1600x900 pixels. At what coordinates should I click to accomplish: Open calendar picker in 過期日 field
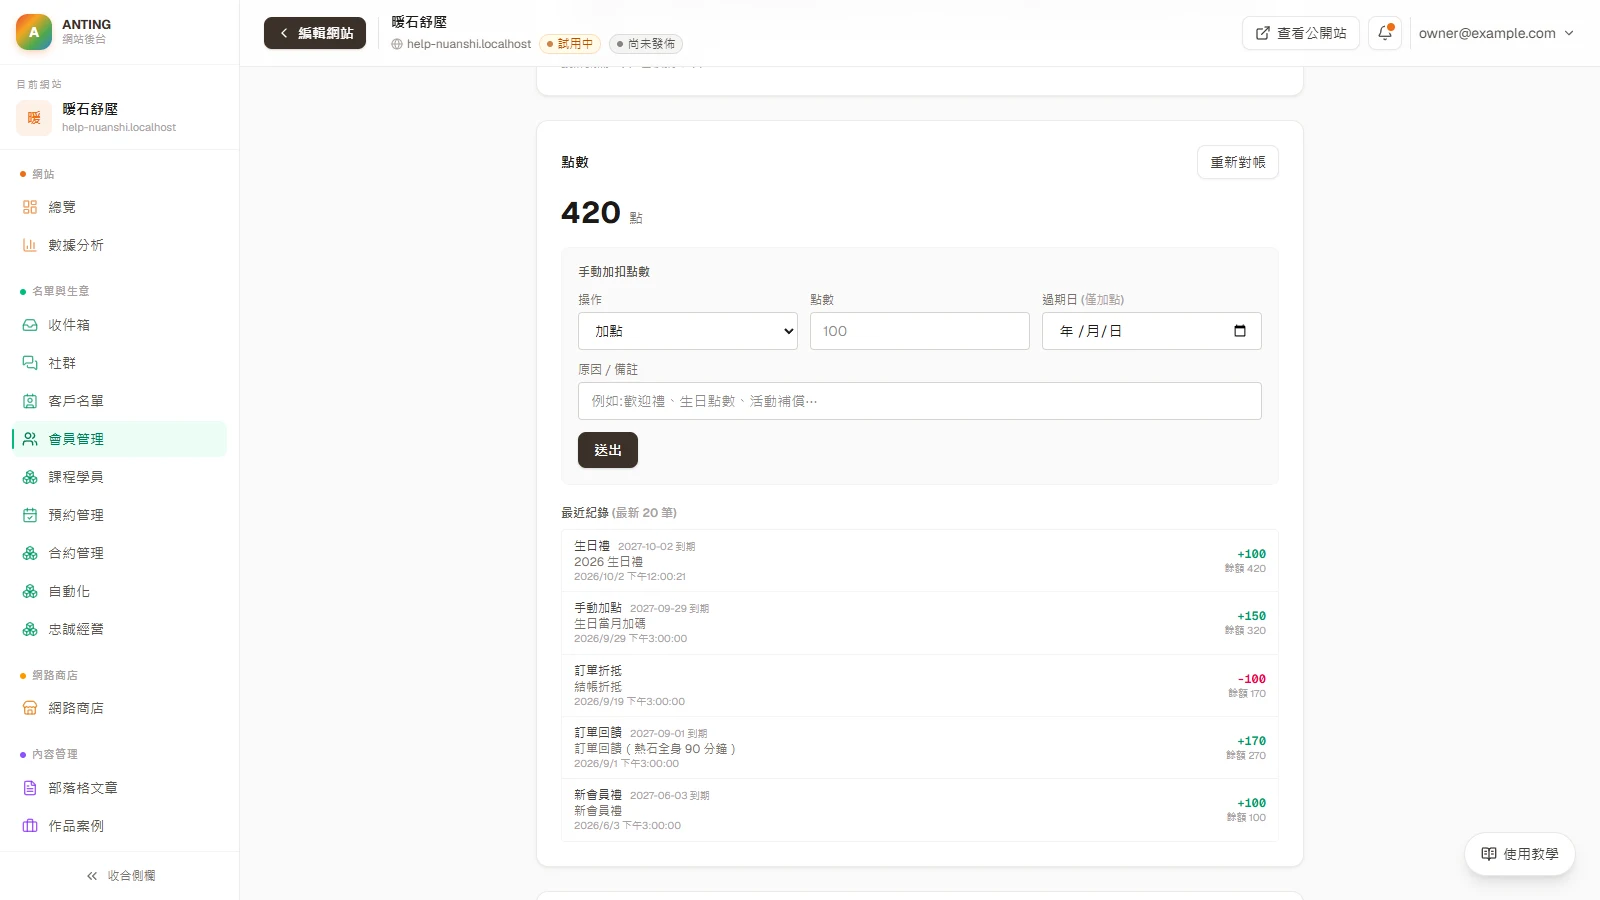coord(1240,331)
